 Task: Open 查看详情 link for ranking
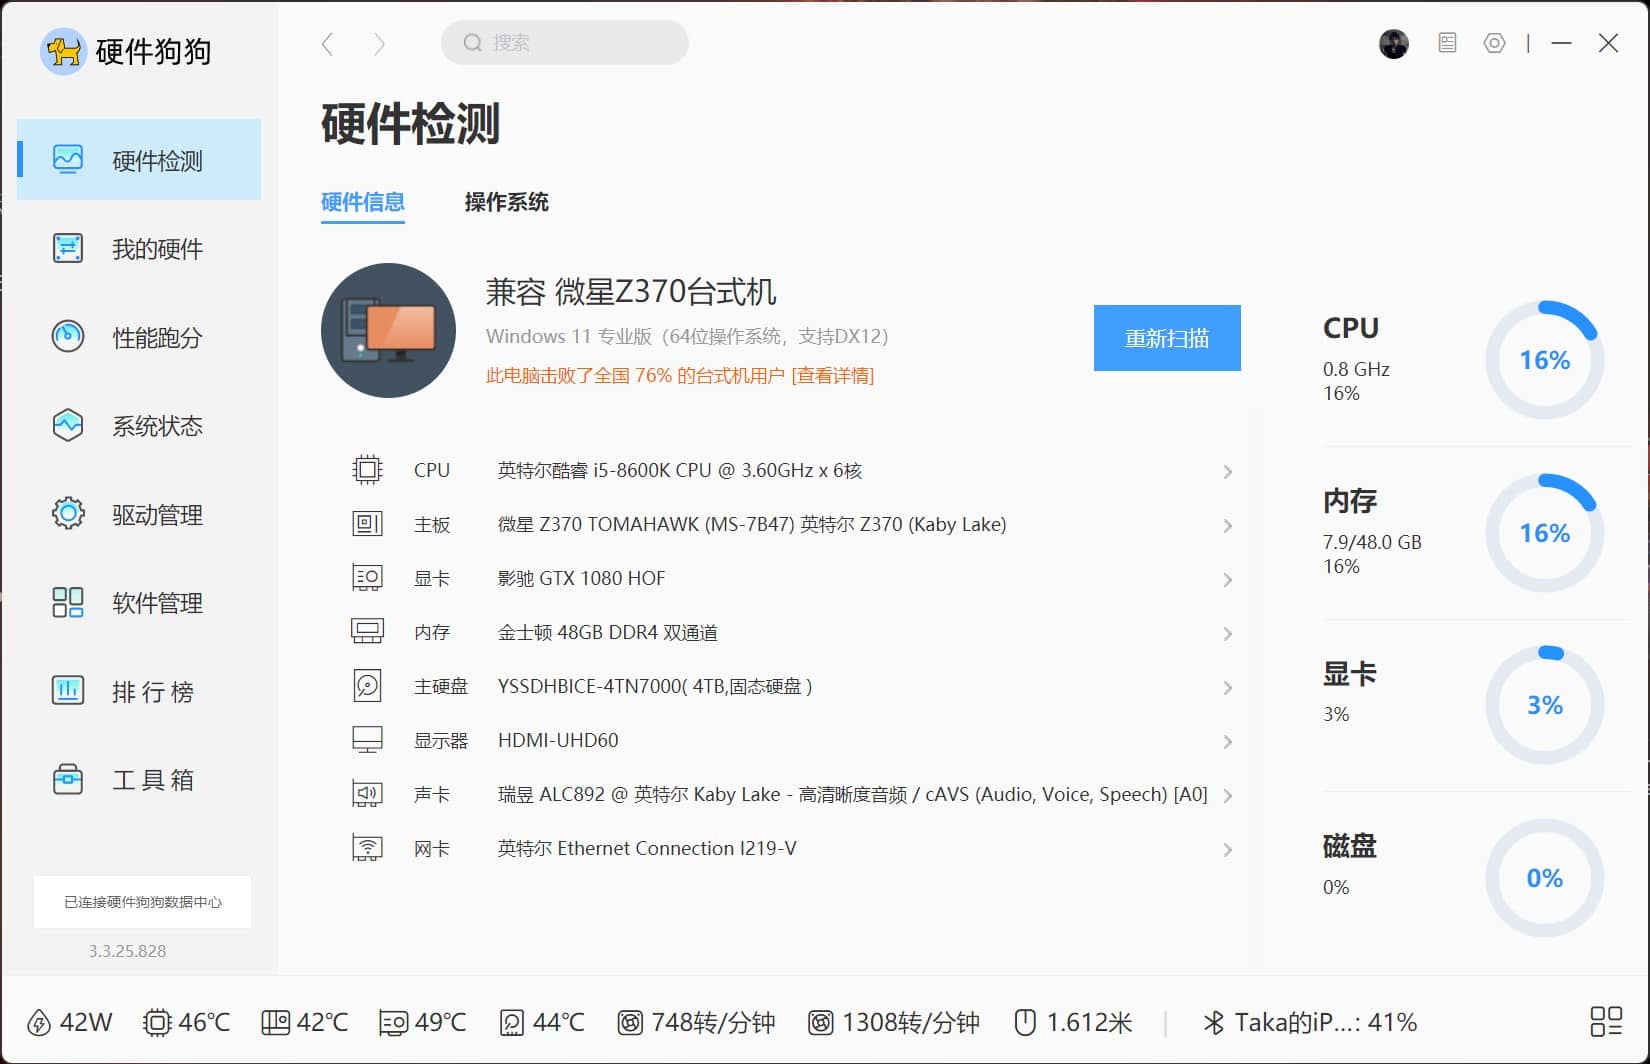pos(833,376)
